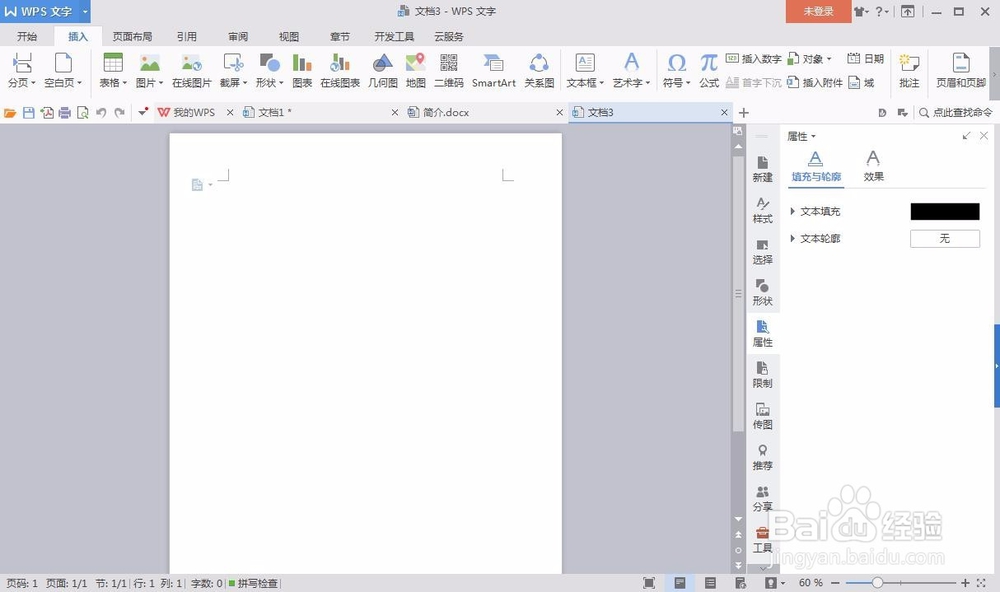Switch to the 审阅 ribbon tab
This screenshot has width=1000, height=592.
tap(238, 36)
